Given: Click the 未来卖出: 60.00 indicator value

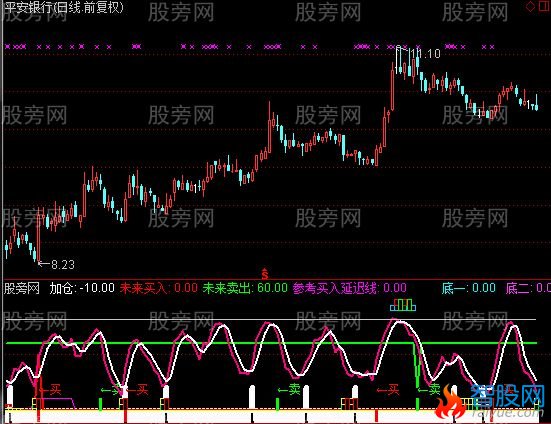Looking at the screenshot, I should click(245, 288).
